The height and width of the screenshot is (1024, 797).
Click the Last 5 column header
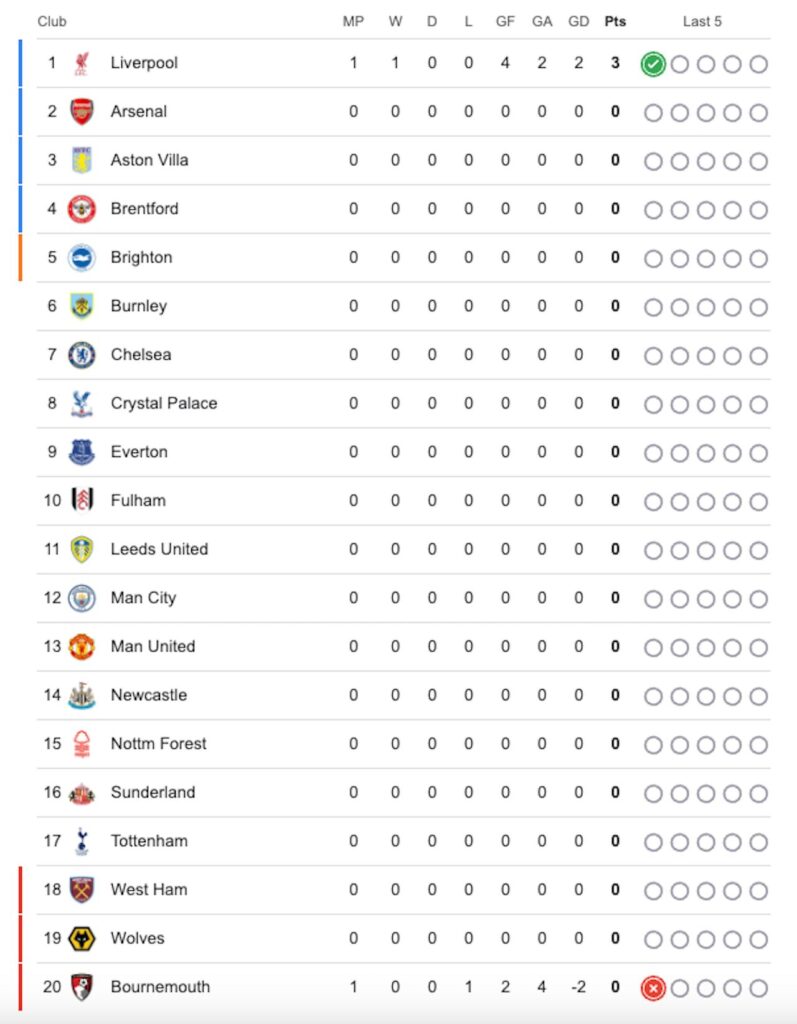coord(702,21)
